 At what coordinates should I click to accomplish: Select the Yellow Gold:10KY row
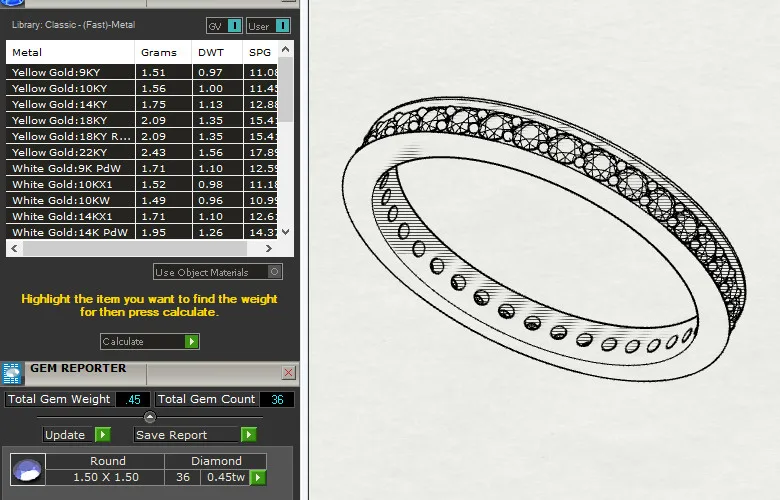click(x=141, y=88)
